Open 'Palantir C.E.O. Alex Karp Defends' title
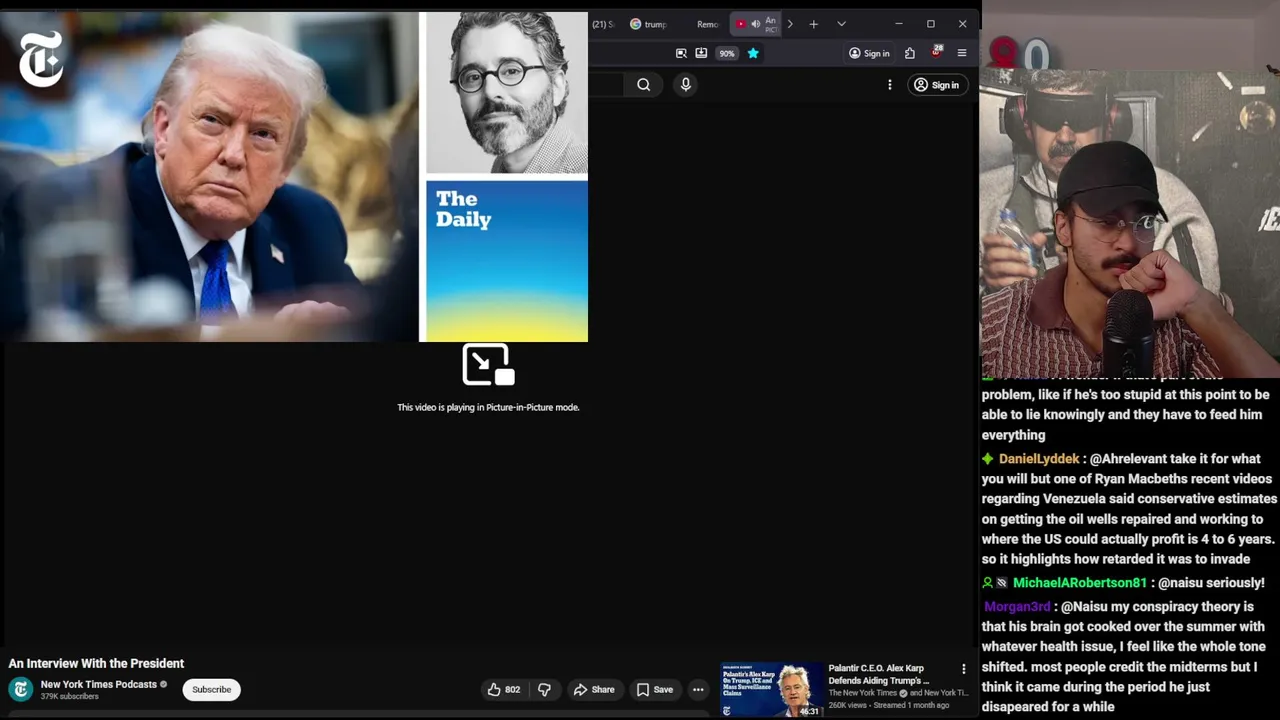This screenshot has width=1280, height=720. (x=879, y=674)
